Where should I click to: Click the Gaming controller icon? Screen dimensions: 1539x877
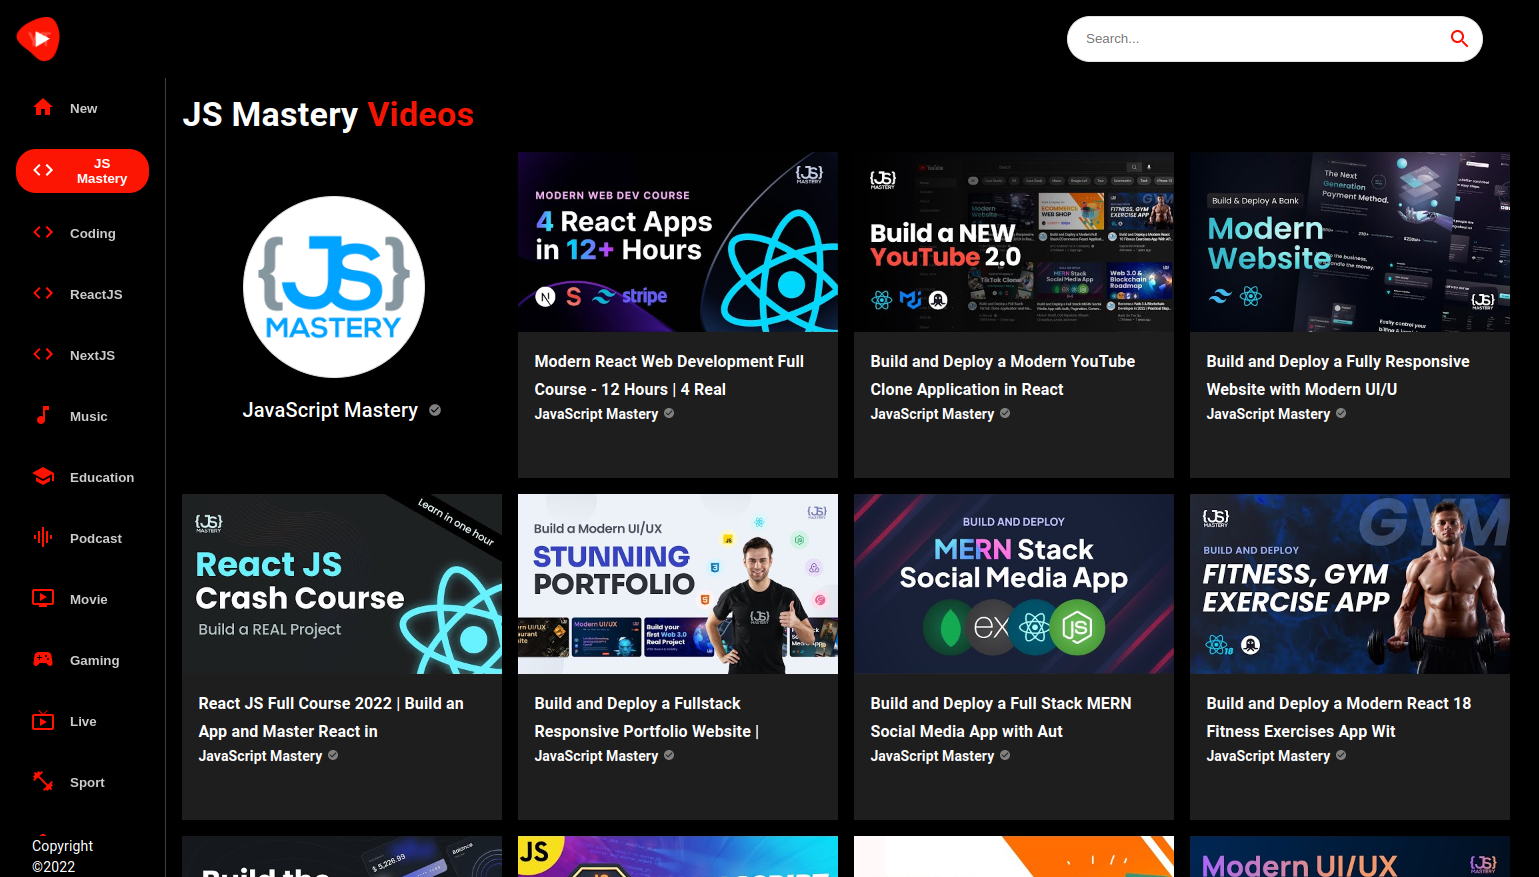tap(43, 659)
